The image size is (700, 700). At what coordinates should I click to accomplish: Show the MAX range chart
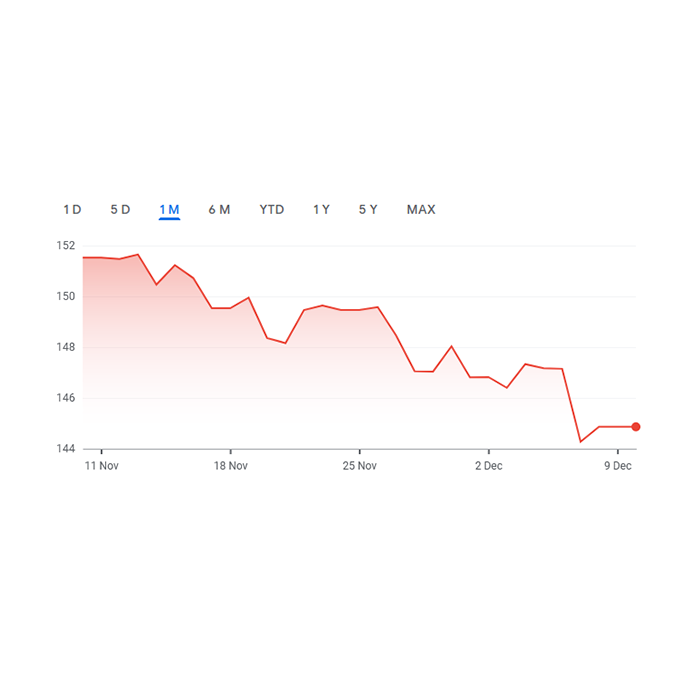(x=421, y=210)
